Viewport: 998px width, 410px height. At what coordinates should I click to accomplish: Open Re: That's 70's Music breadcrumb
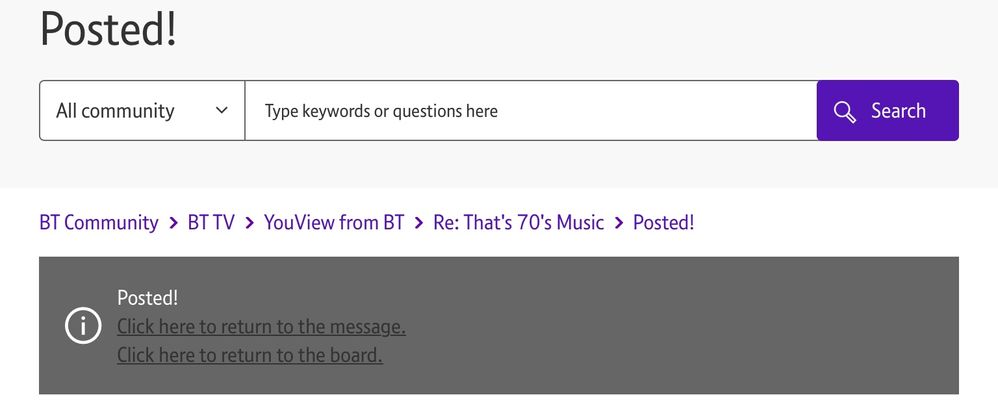518,222
